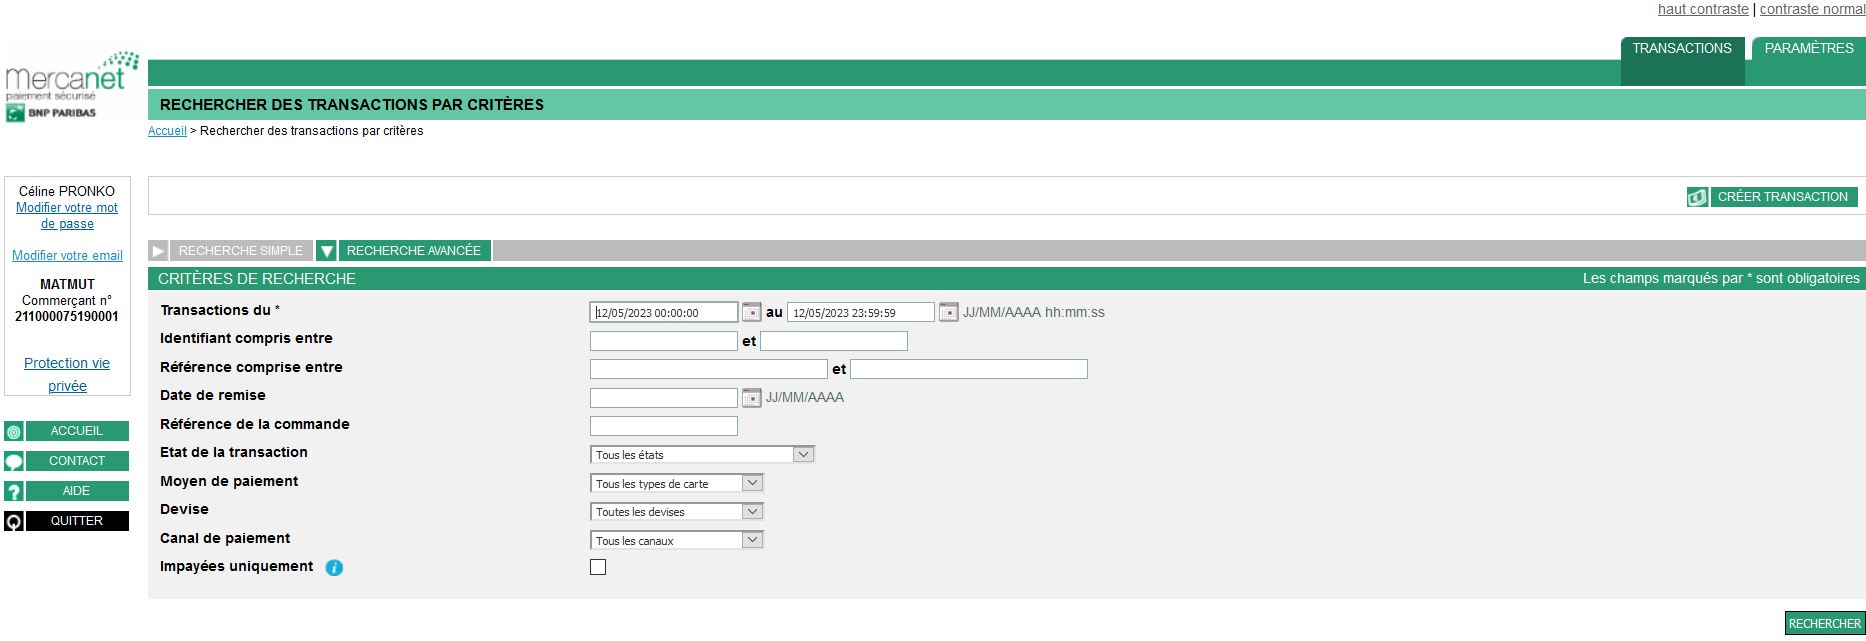
Task: Open calendar picker for transaction end date
Action: [x=949, y=312]
